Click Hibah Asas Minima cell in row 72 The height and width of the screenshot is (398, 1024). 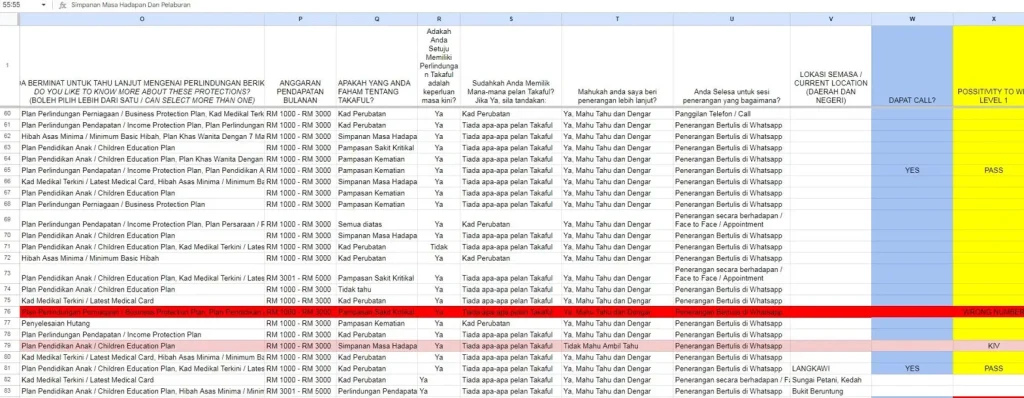pos(142,258)
